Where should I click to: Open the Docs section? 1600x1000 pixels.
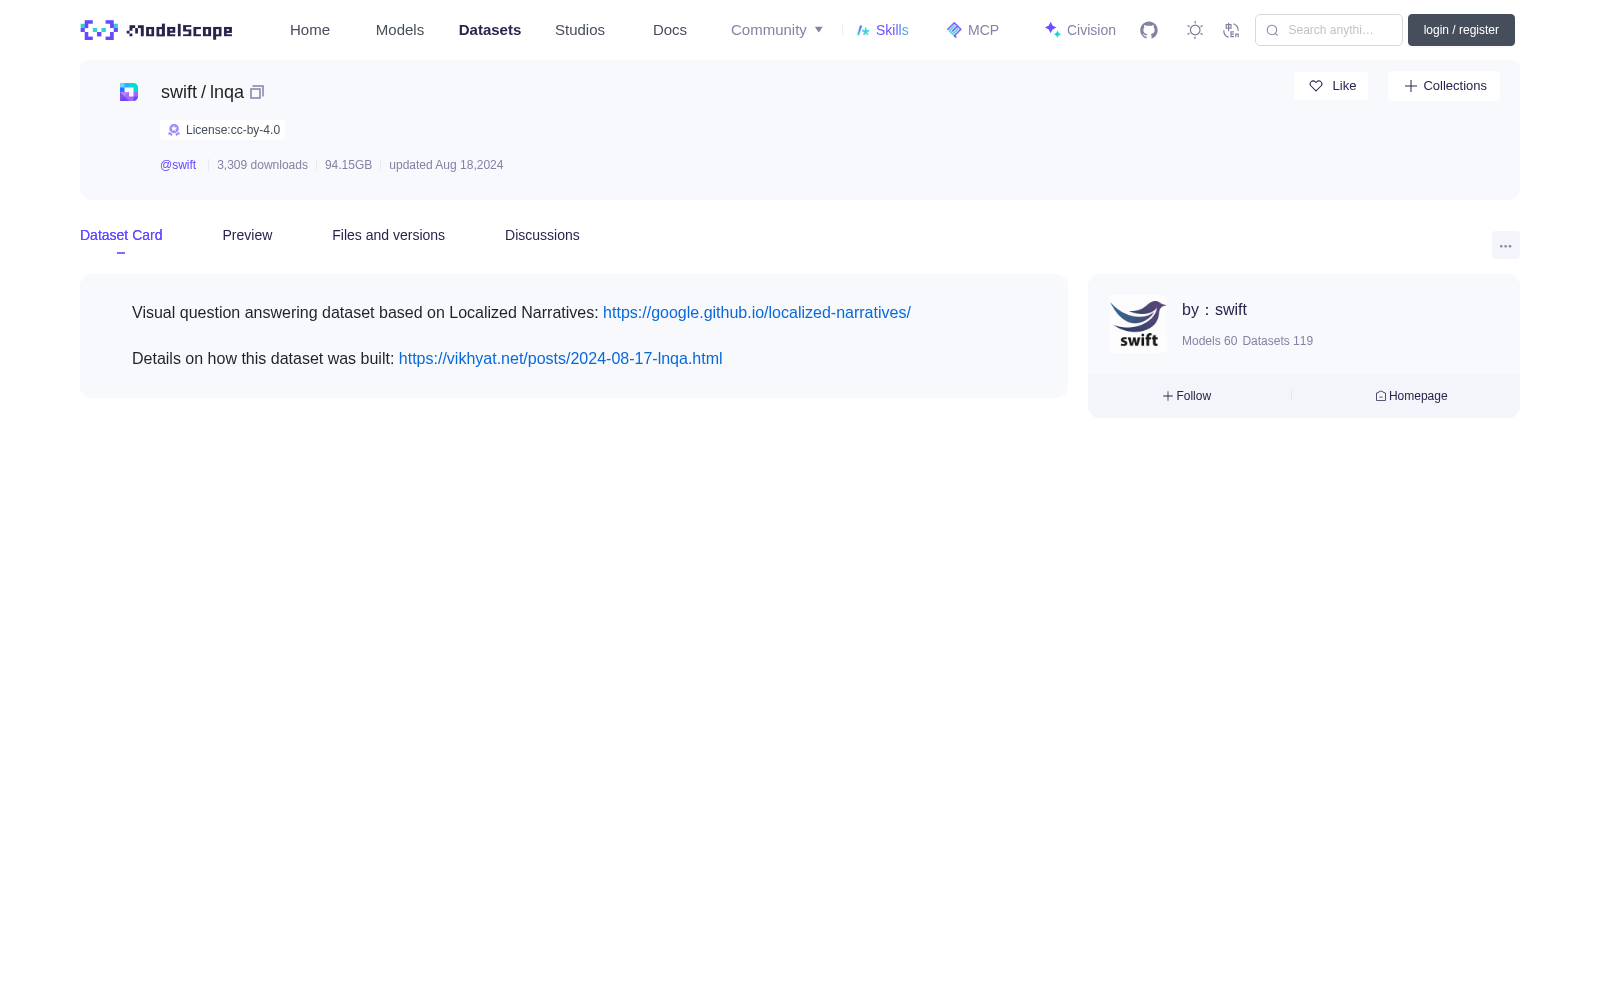(670, 30)
